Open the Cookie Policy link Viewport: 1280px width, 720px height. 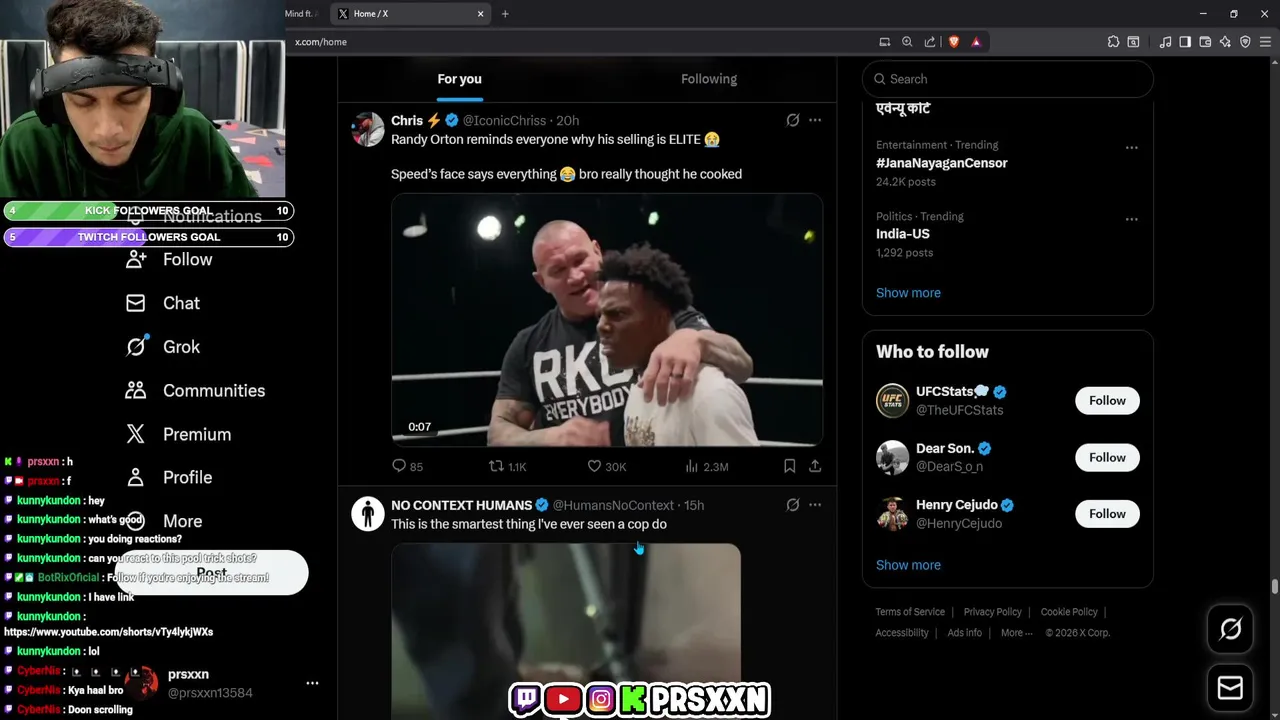point(1069,612)
